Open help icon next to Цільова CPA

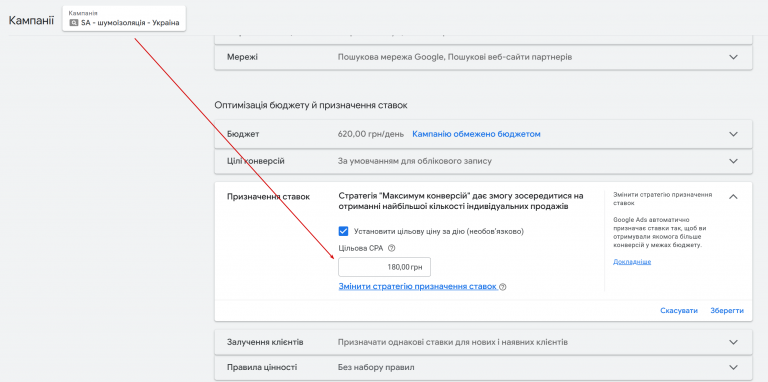[x=391, y=248]
